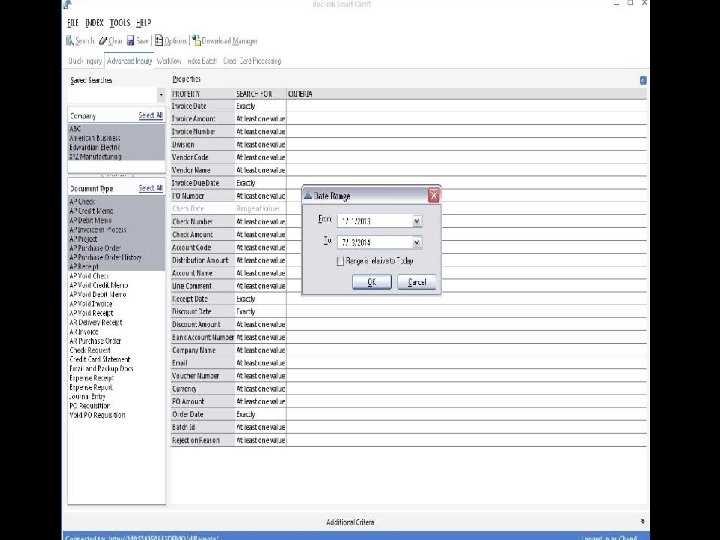Open the To date dropdown
This screenshot has width=720, height=540.
point(416,242)
